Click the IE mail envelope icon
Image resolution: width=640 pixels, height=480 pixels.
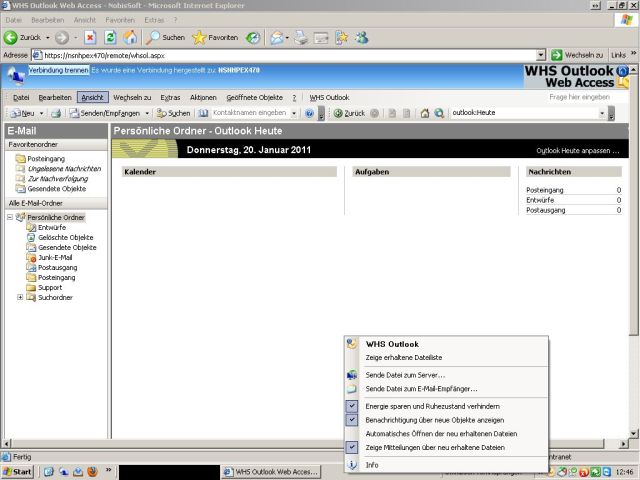pyautogui.click(x=277, y=38)
